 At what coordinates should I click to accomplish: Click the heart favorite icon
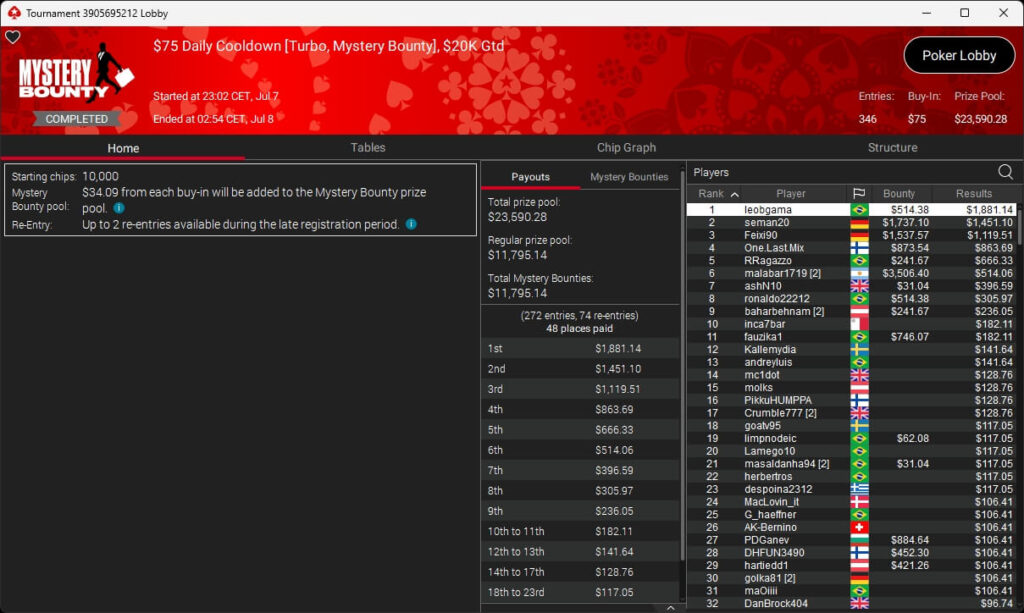pyautogui.click(x=12, y=37)
